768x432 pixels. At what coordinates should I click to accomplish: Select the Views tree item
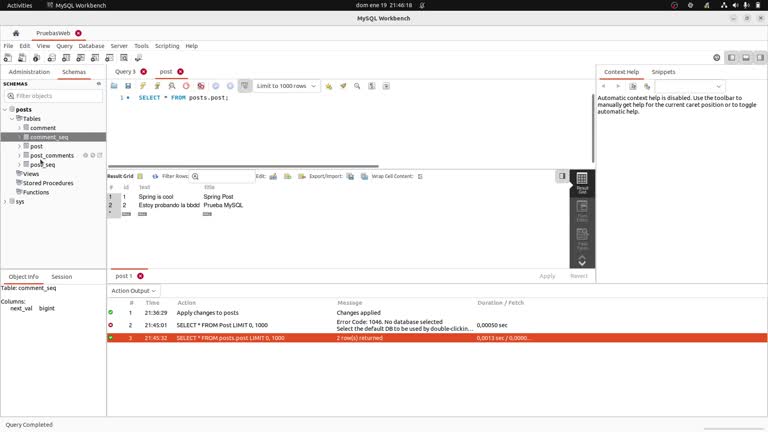tap(31, 174)
